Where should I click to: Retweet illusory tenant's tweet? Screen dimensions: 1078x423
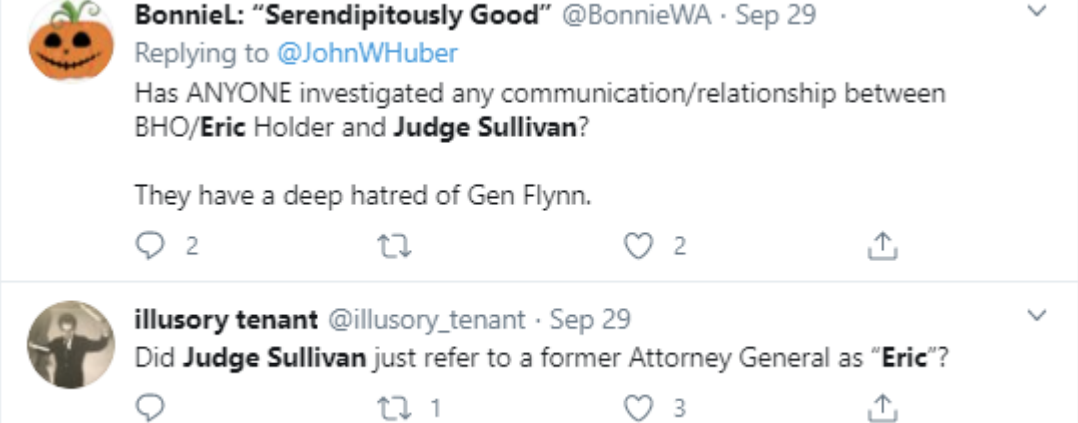point(397,407)
